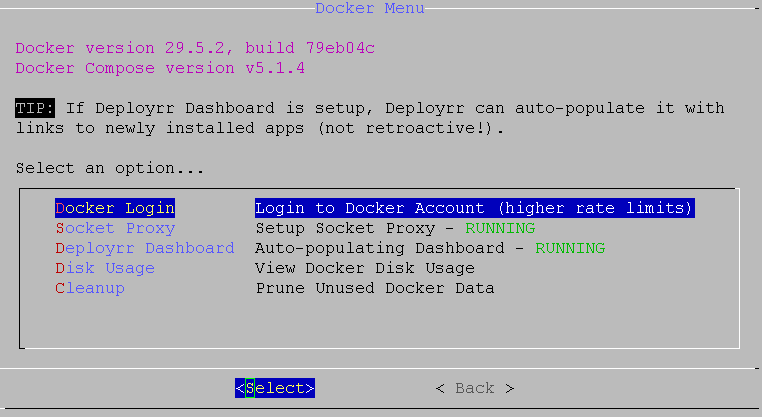The height and width of the screenshot is (417, 762).
Task: Click 'View Docker Disk Usage' description
Action: tap(365, 268)
